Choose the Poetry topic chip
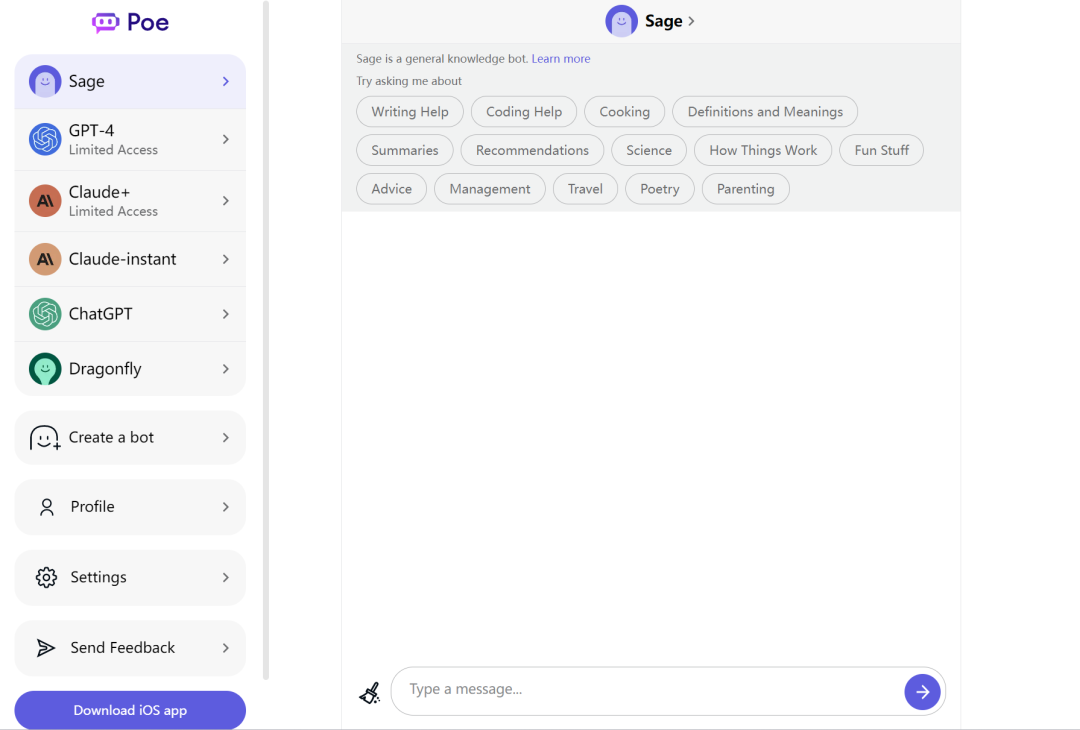 point(659,189)
